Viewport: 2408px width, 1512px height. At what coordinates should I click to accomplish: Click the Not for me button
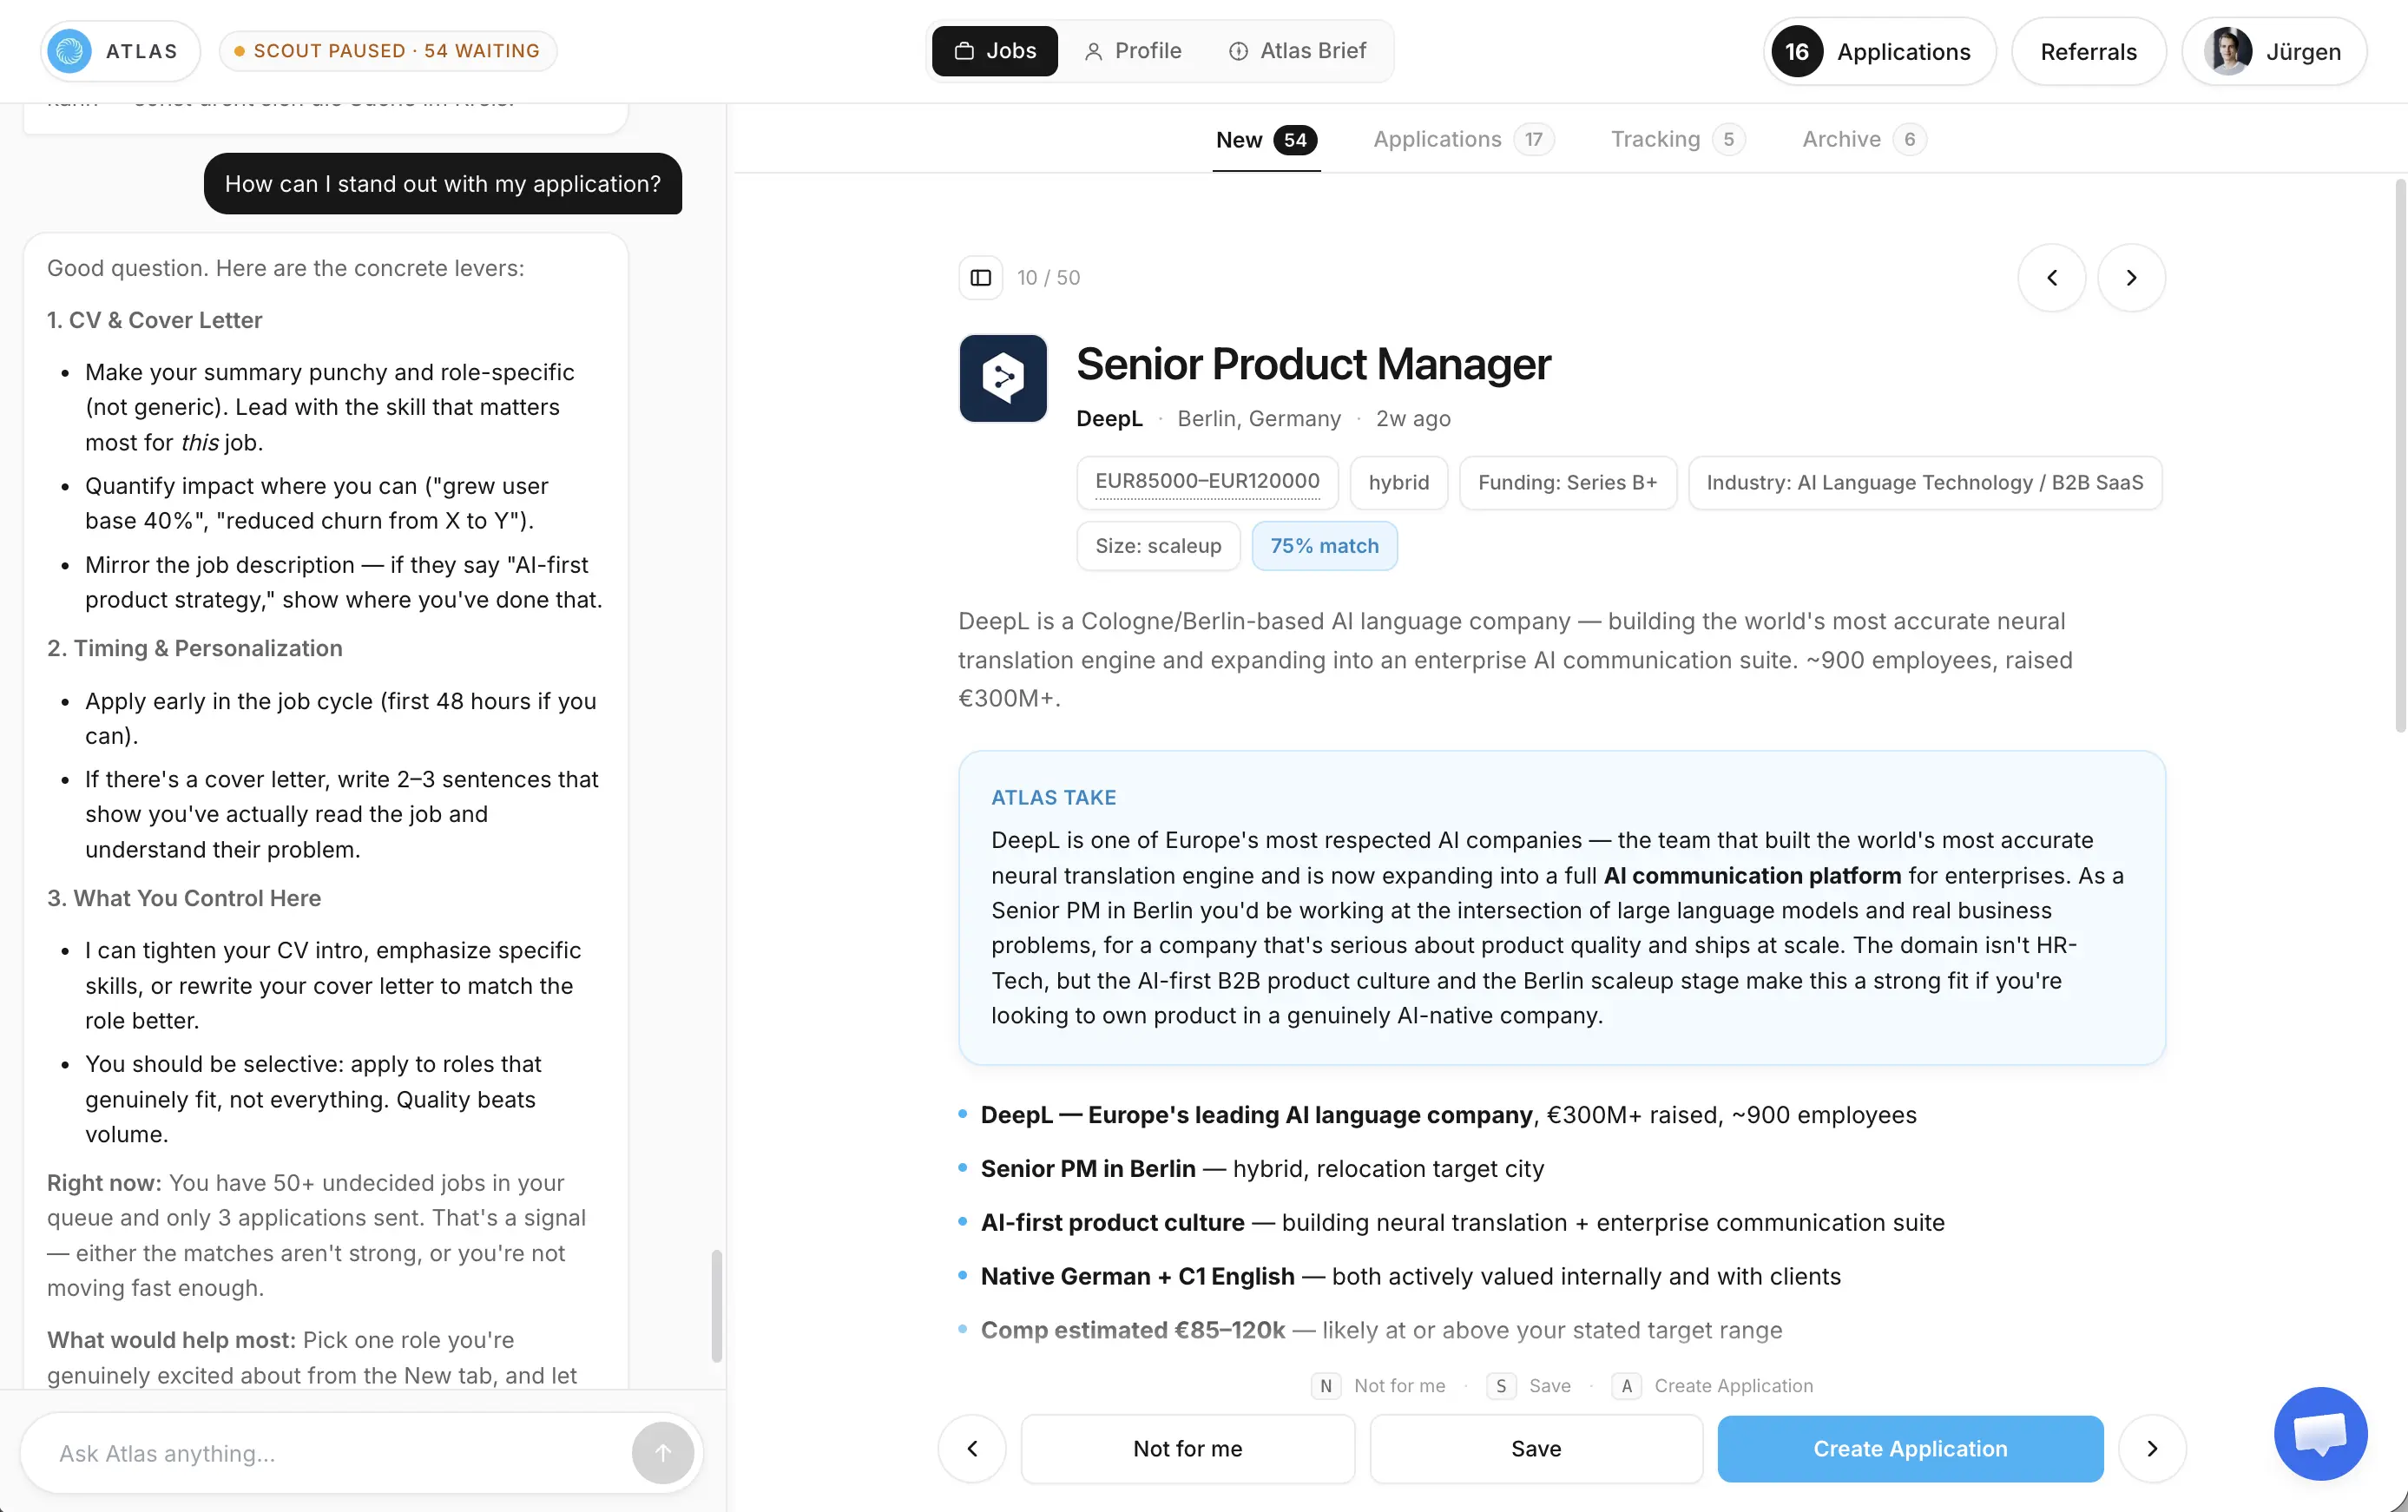point(1187,1449)
